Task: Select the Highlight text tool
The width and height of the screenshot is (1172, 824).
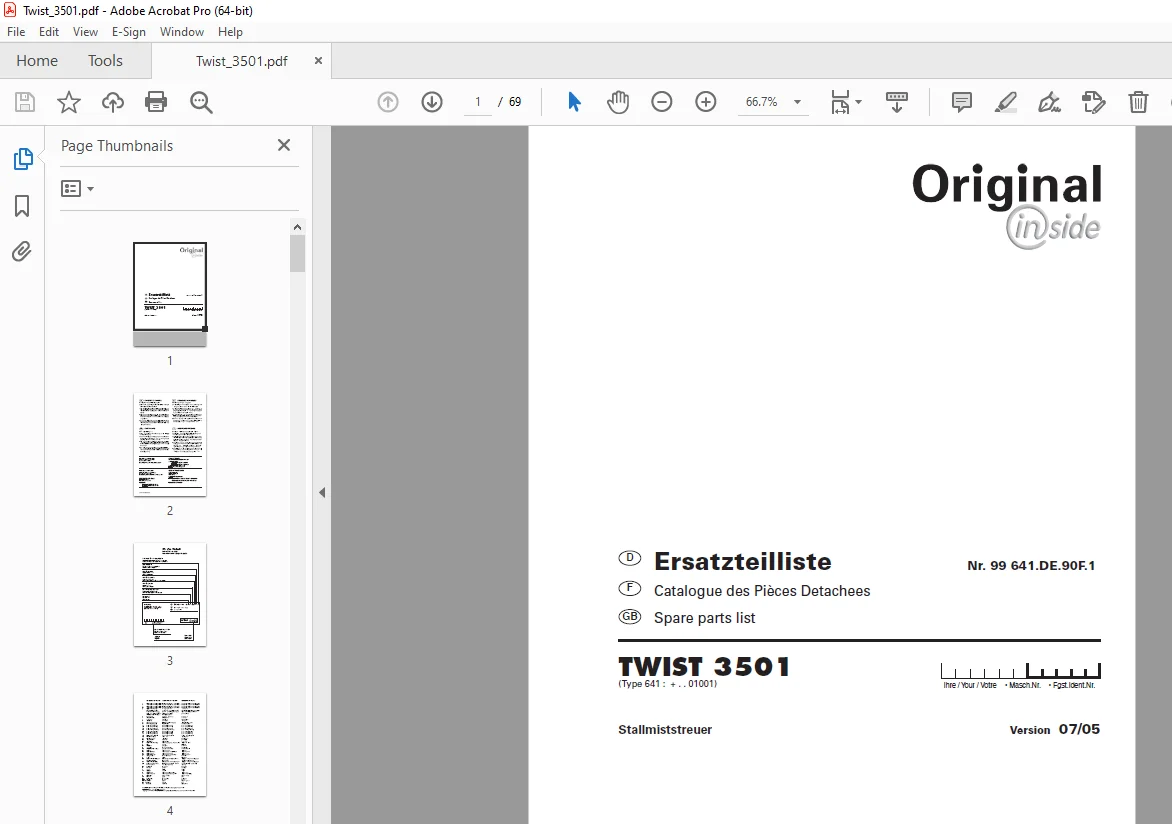Action: [x=1006, y=102]
